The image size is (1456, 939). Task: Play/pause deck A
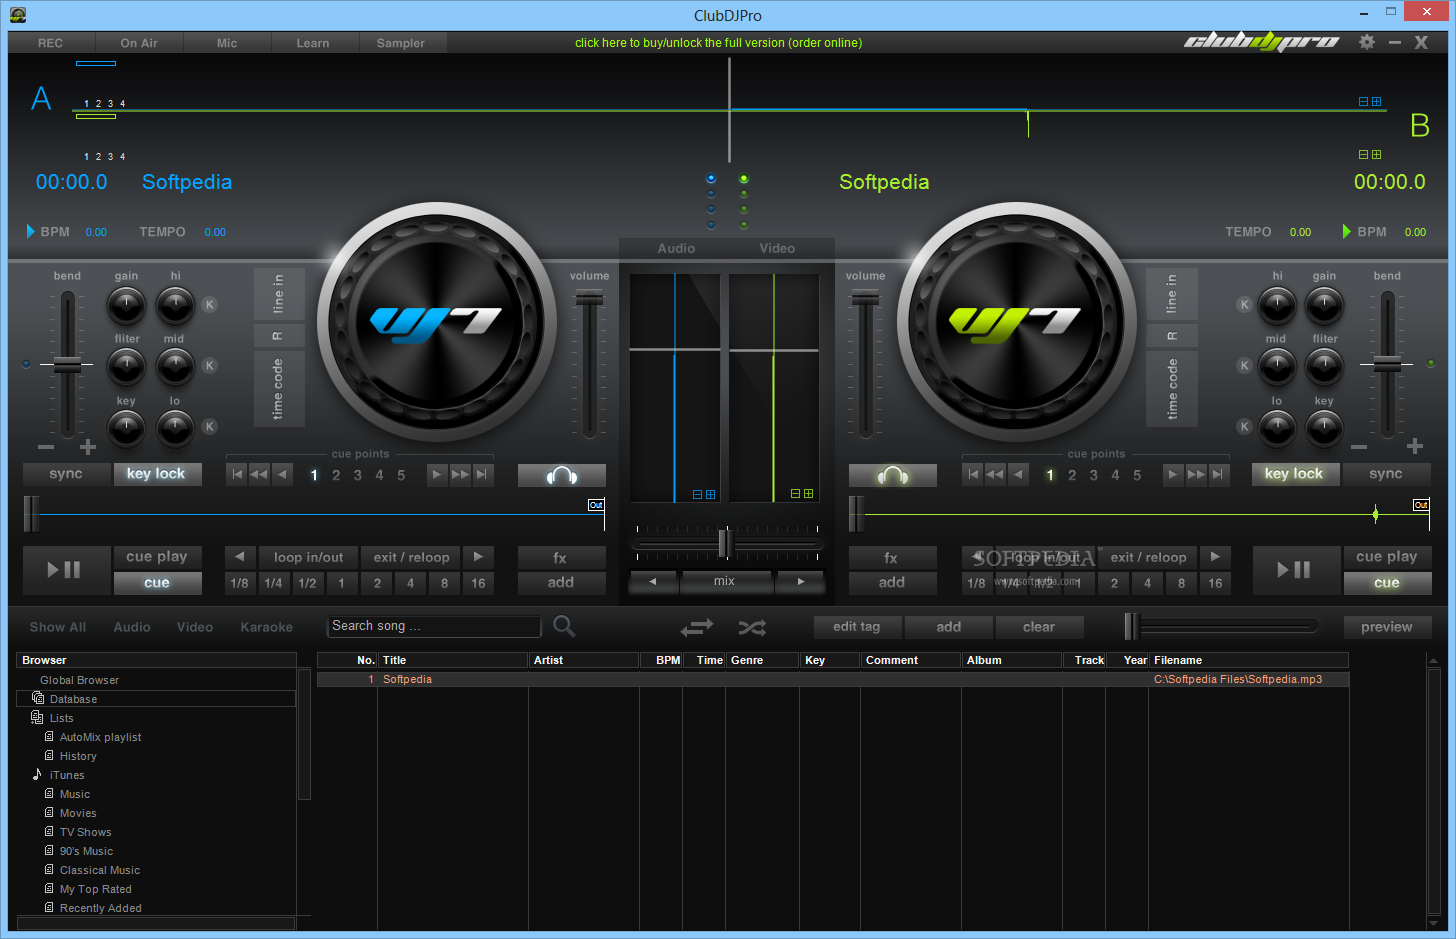tap(66, 570)
